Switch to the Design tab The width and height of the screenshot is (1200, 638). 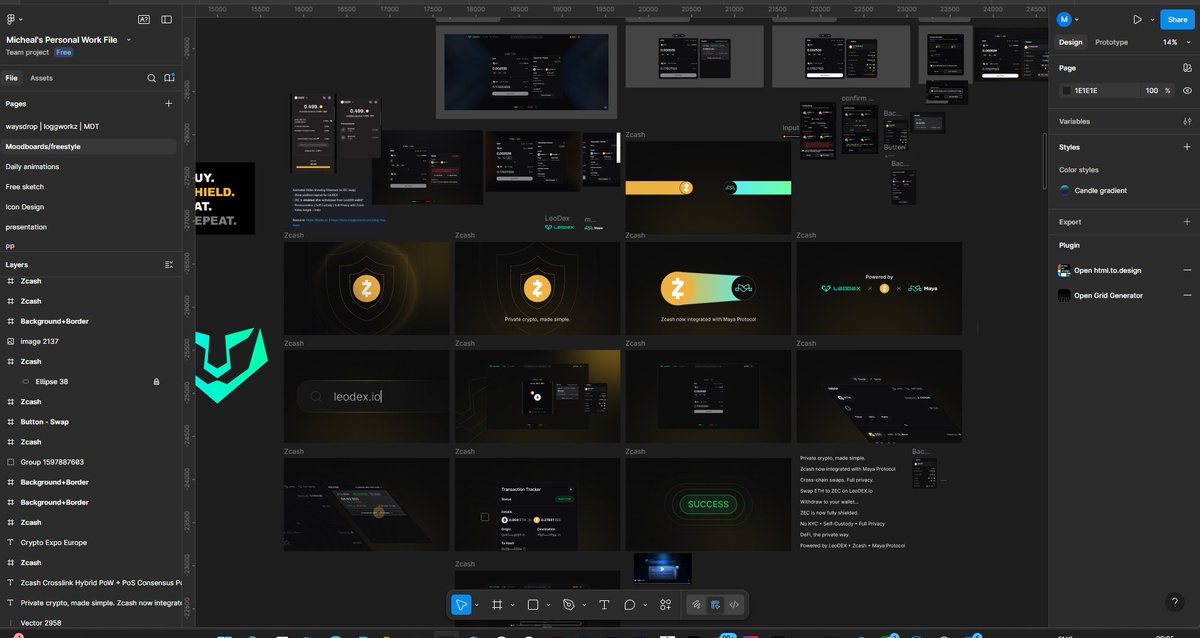[1070, 42]
